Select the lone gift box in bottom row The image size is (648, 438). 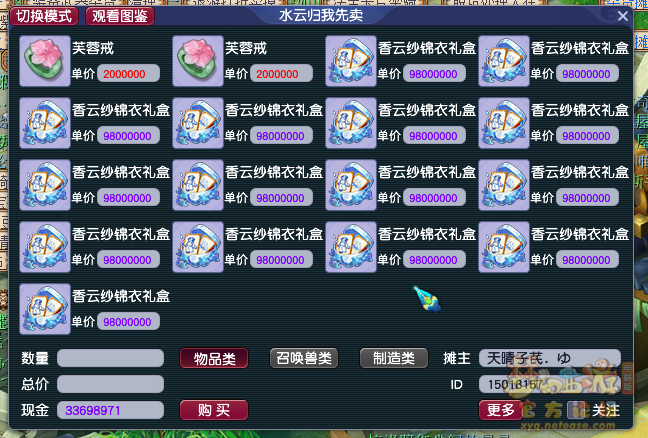pyautogui.click(x=45, y=309)
